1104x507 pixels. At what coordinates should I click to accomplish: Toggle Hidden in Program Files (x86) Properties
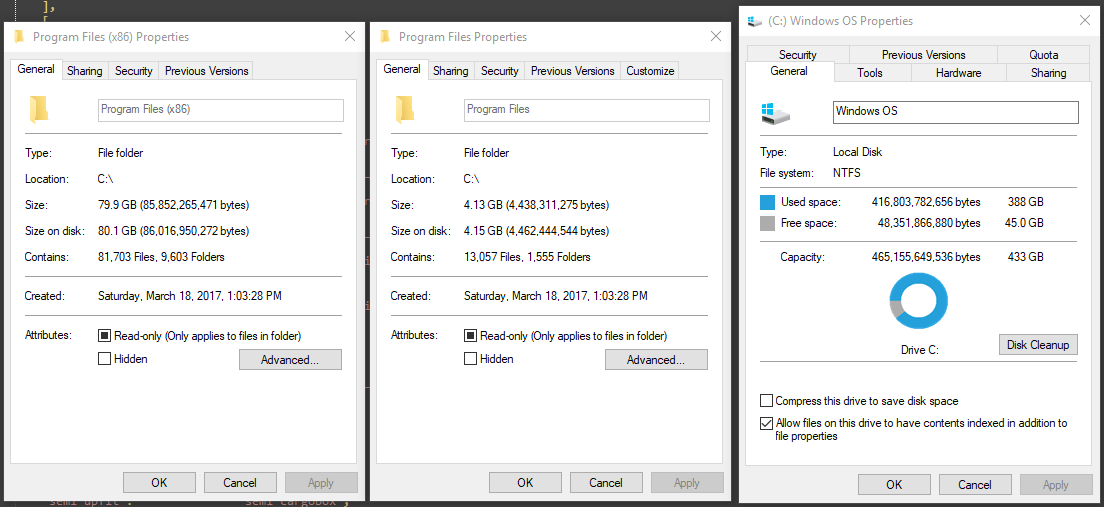coord(104,358)
